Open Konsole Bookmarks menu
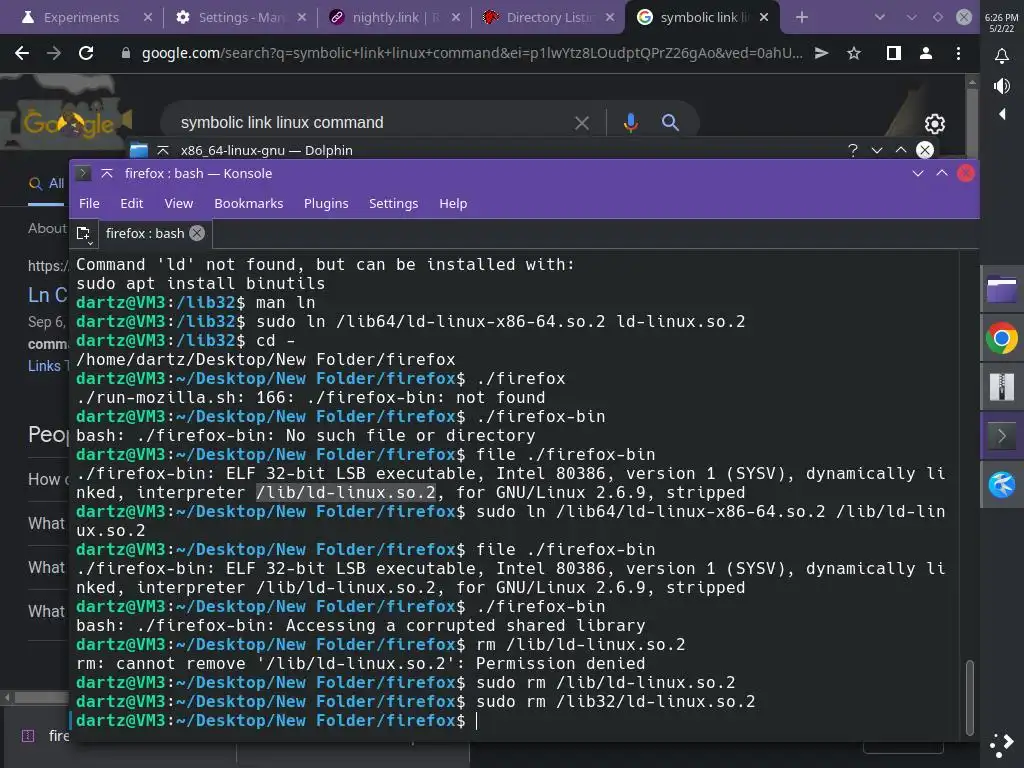Screen dimensions: 1024x768 tap(249, 204)
